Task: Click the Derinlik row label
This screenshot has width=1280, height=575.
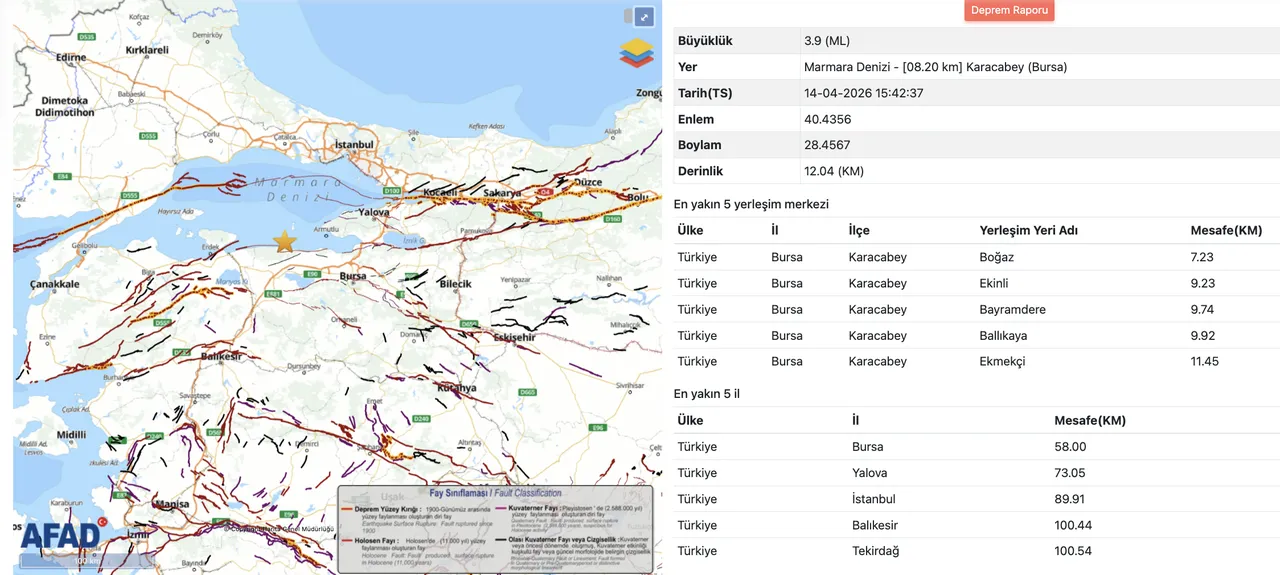Action: (700, 171)
